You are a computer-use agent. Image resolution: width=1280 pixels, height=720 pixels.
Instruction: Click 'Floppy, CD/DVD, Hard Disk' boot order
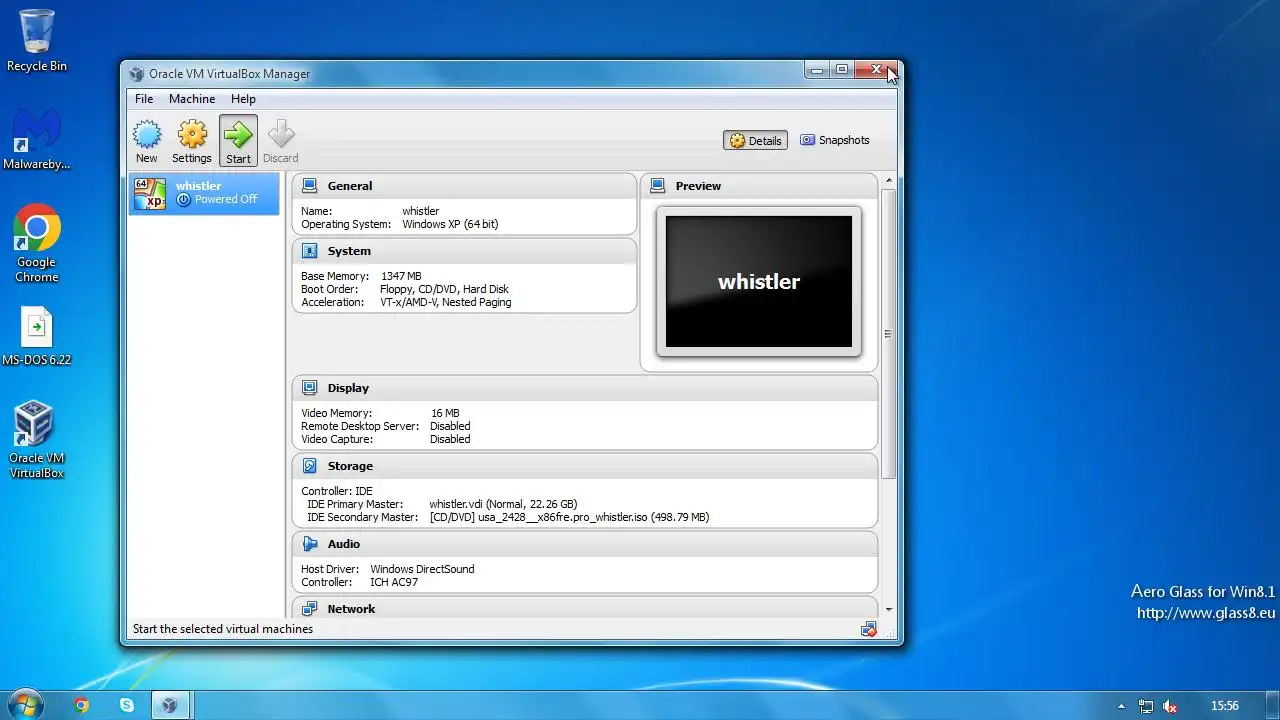click(x=444, y=289)
